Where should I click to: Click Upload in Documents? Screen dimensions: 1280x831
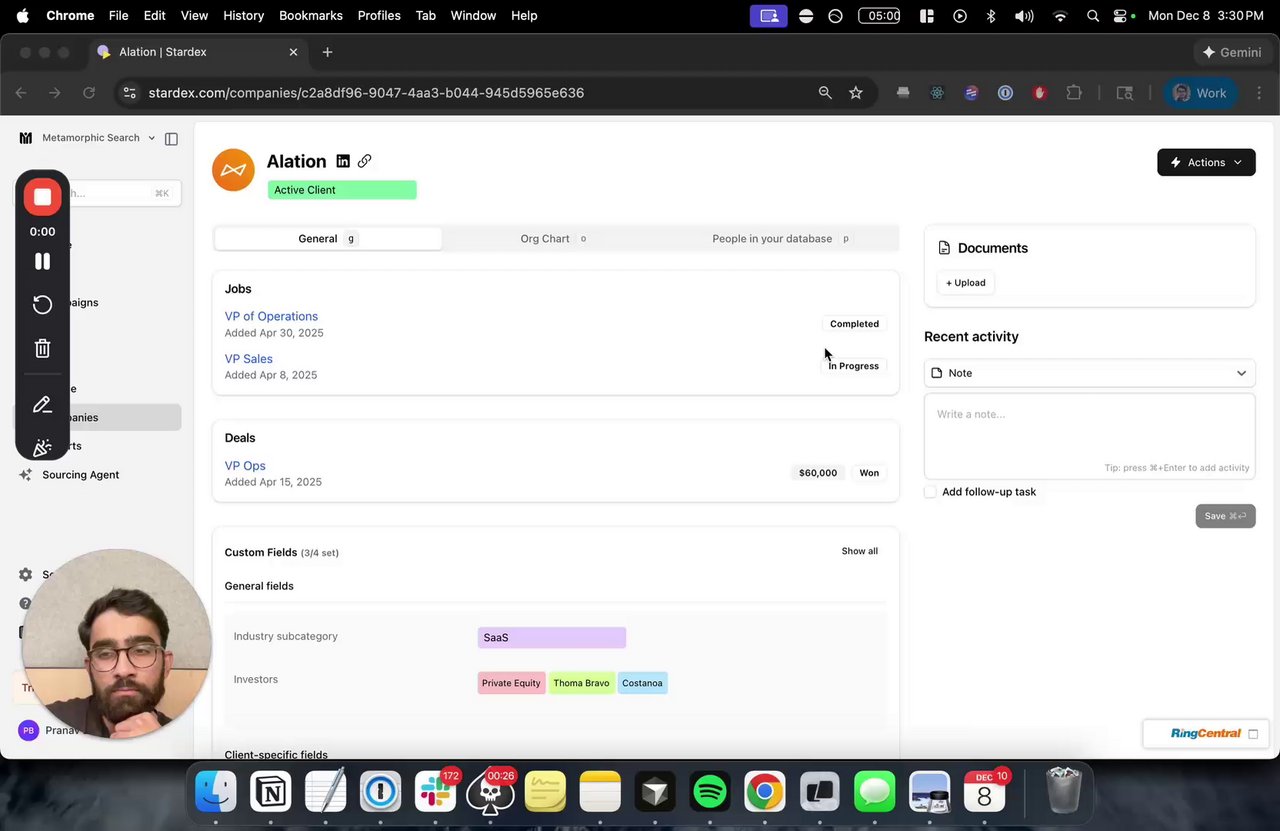point(966,283)
